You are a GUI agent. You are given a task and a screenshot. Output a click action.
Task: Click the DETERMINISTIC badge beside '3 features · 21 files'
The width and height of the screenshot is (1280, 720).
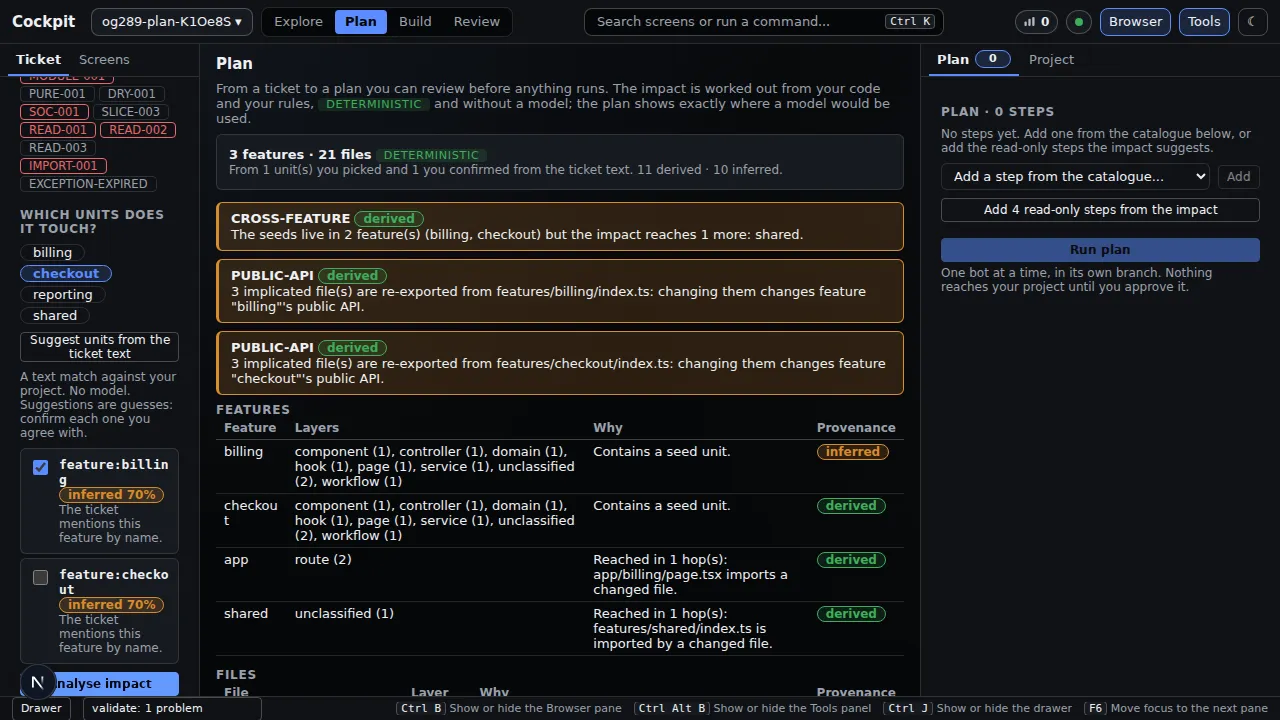(431, 155)
